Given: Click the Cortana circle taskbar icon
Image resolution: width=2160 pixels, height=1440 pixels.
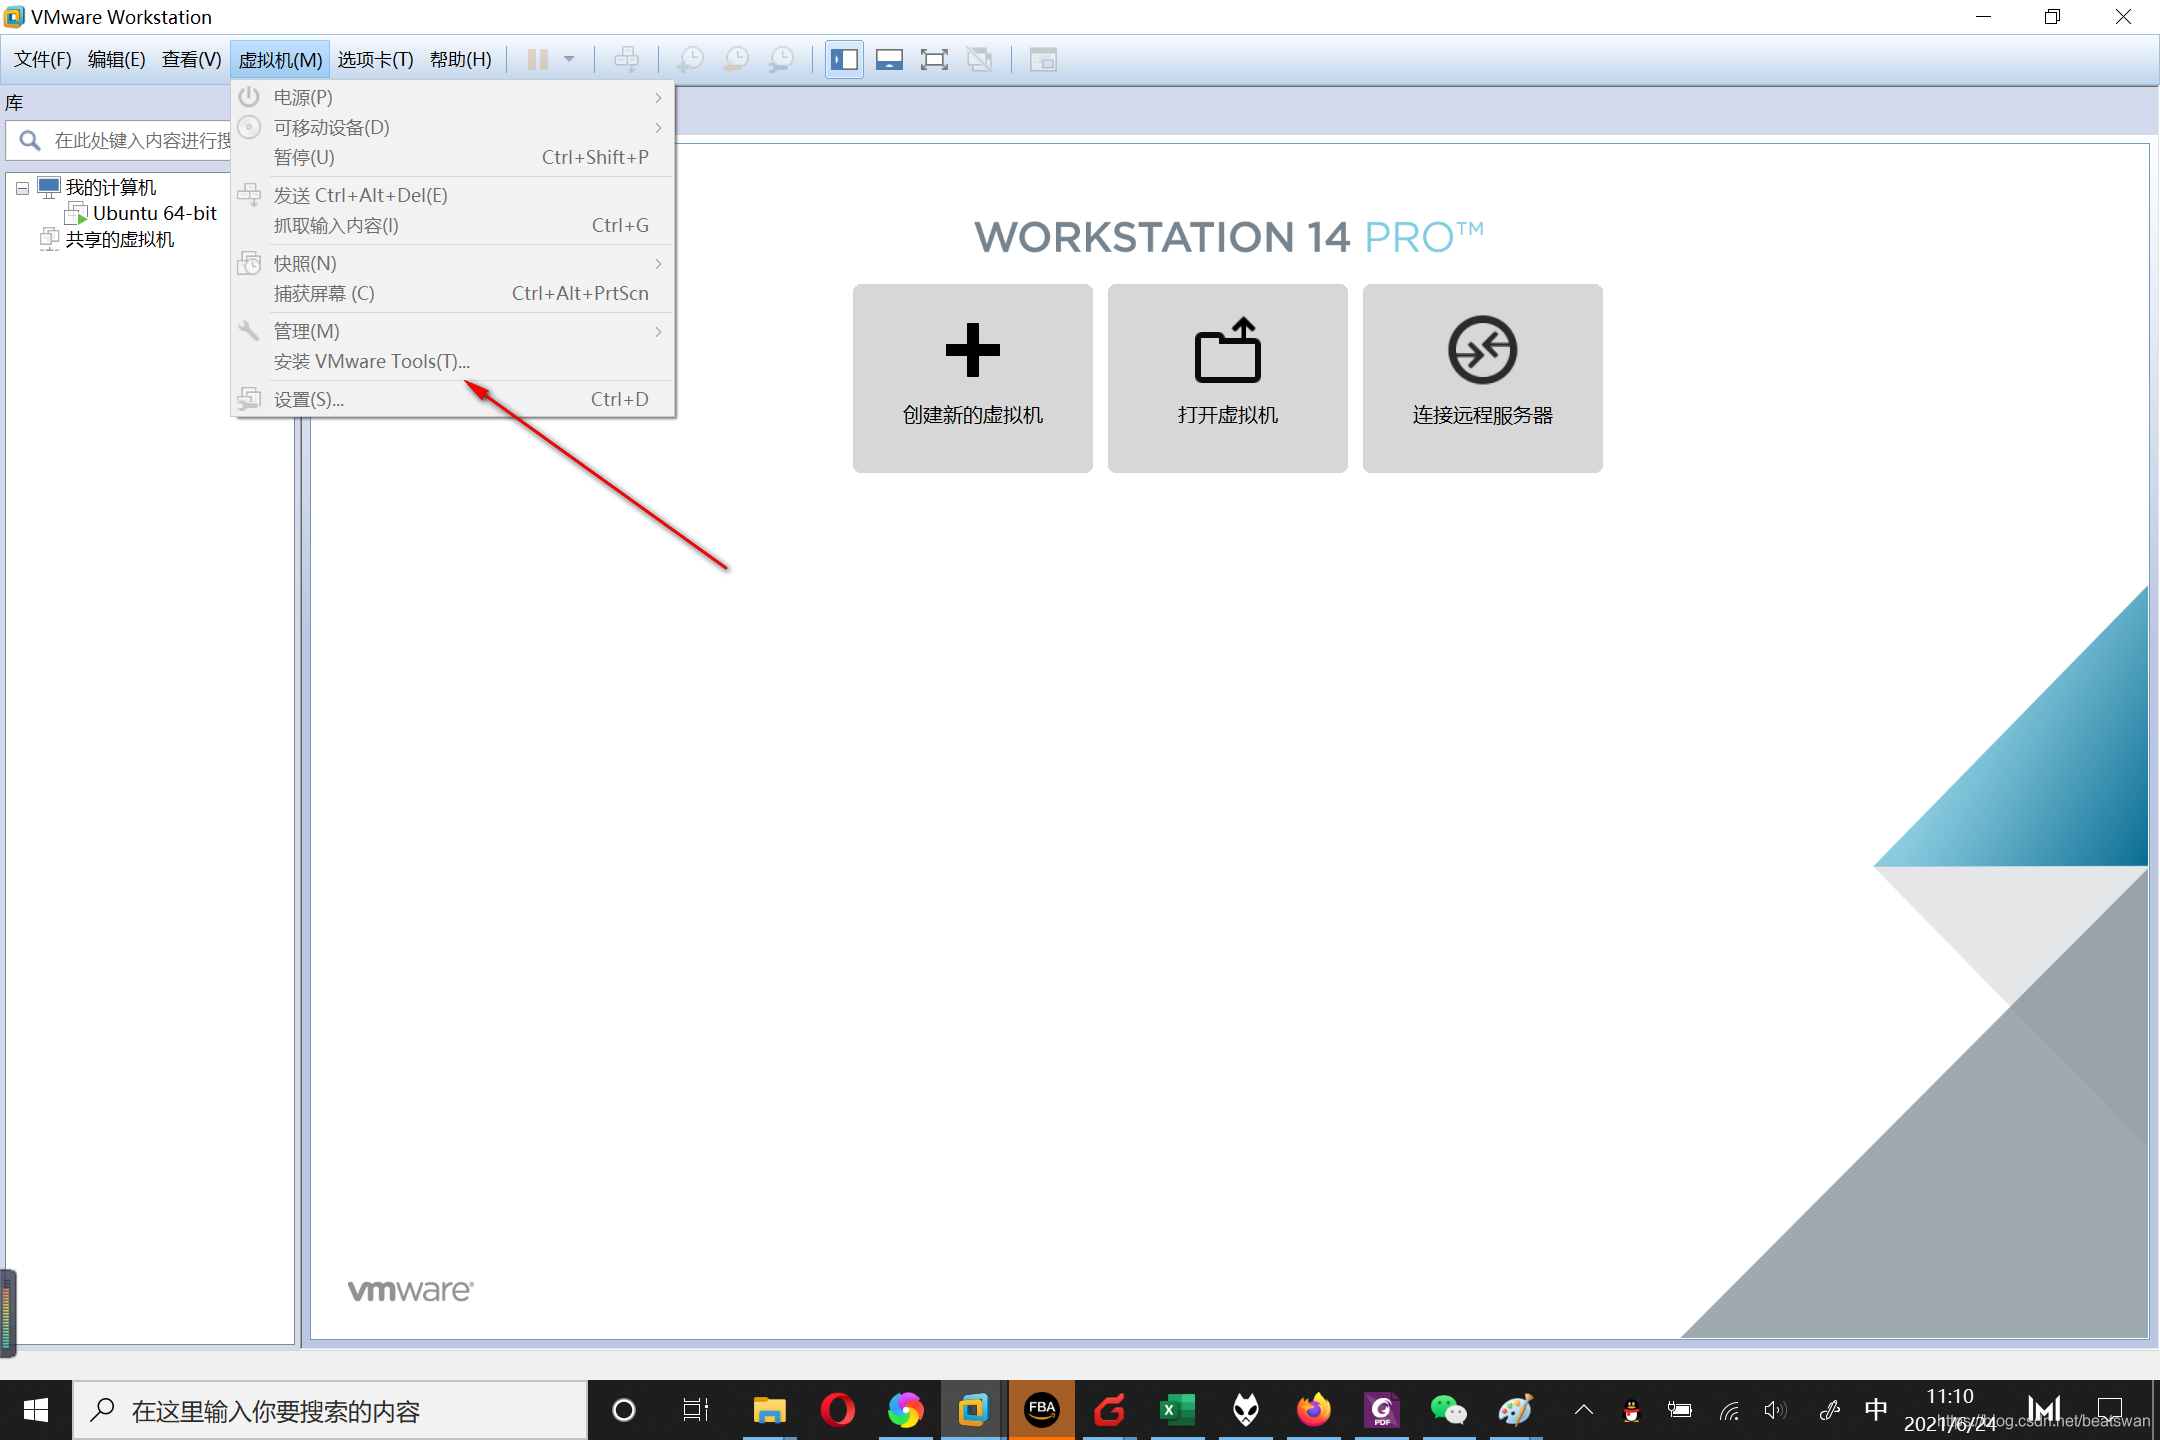Looking at the screenshot, I should point(624,1410).
